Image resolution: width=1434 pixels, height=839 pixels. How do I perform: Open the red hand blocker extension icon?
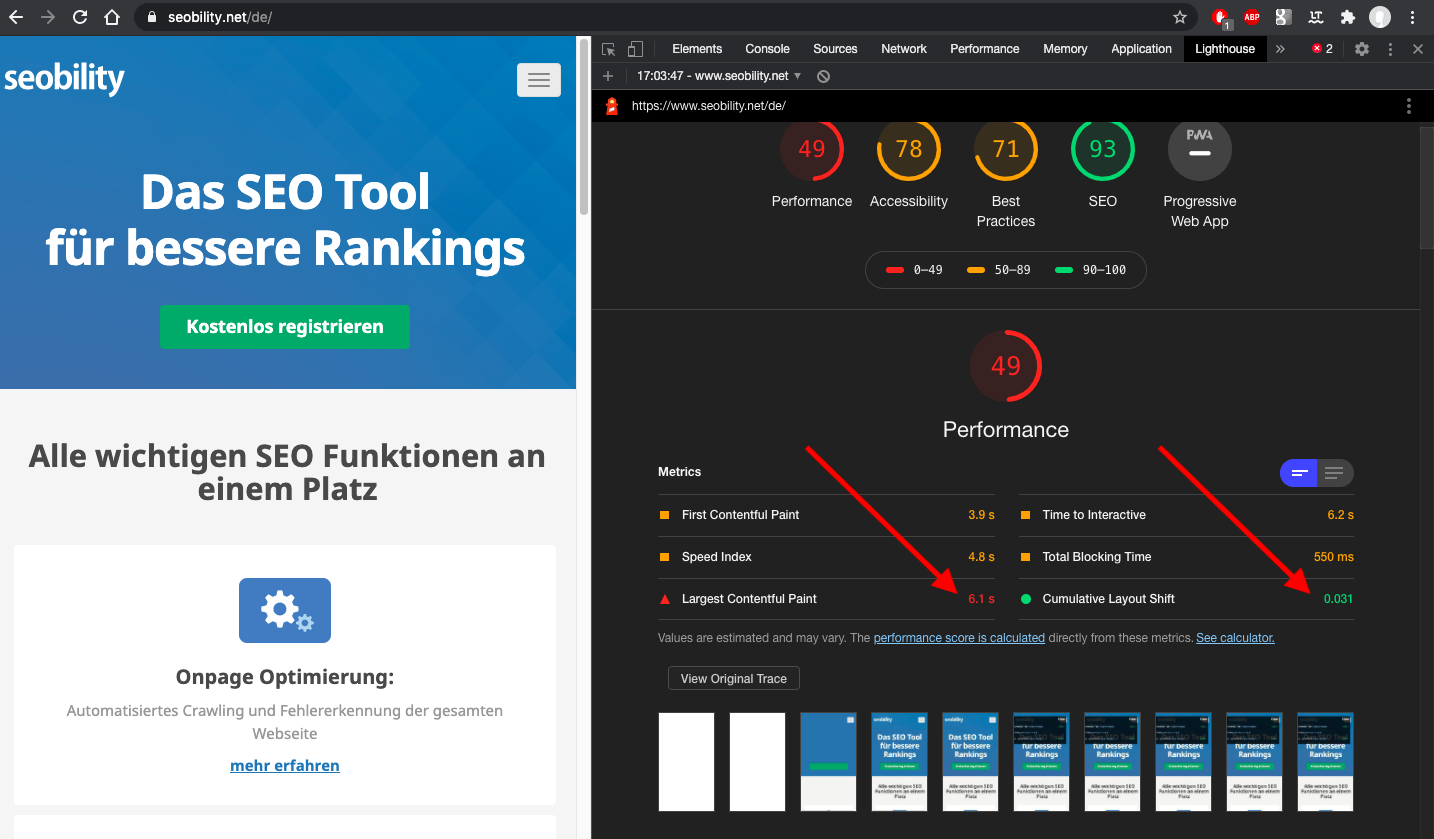click(x=1221, y=17)
